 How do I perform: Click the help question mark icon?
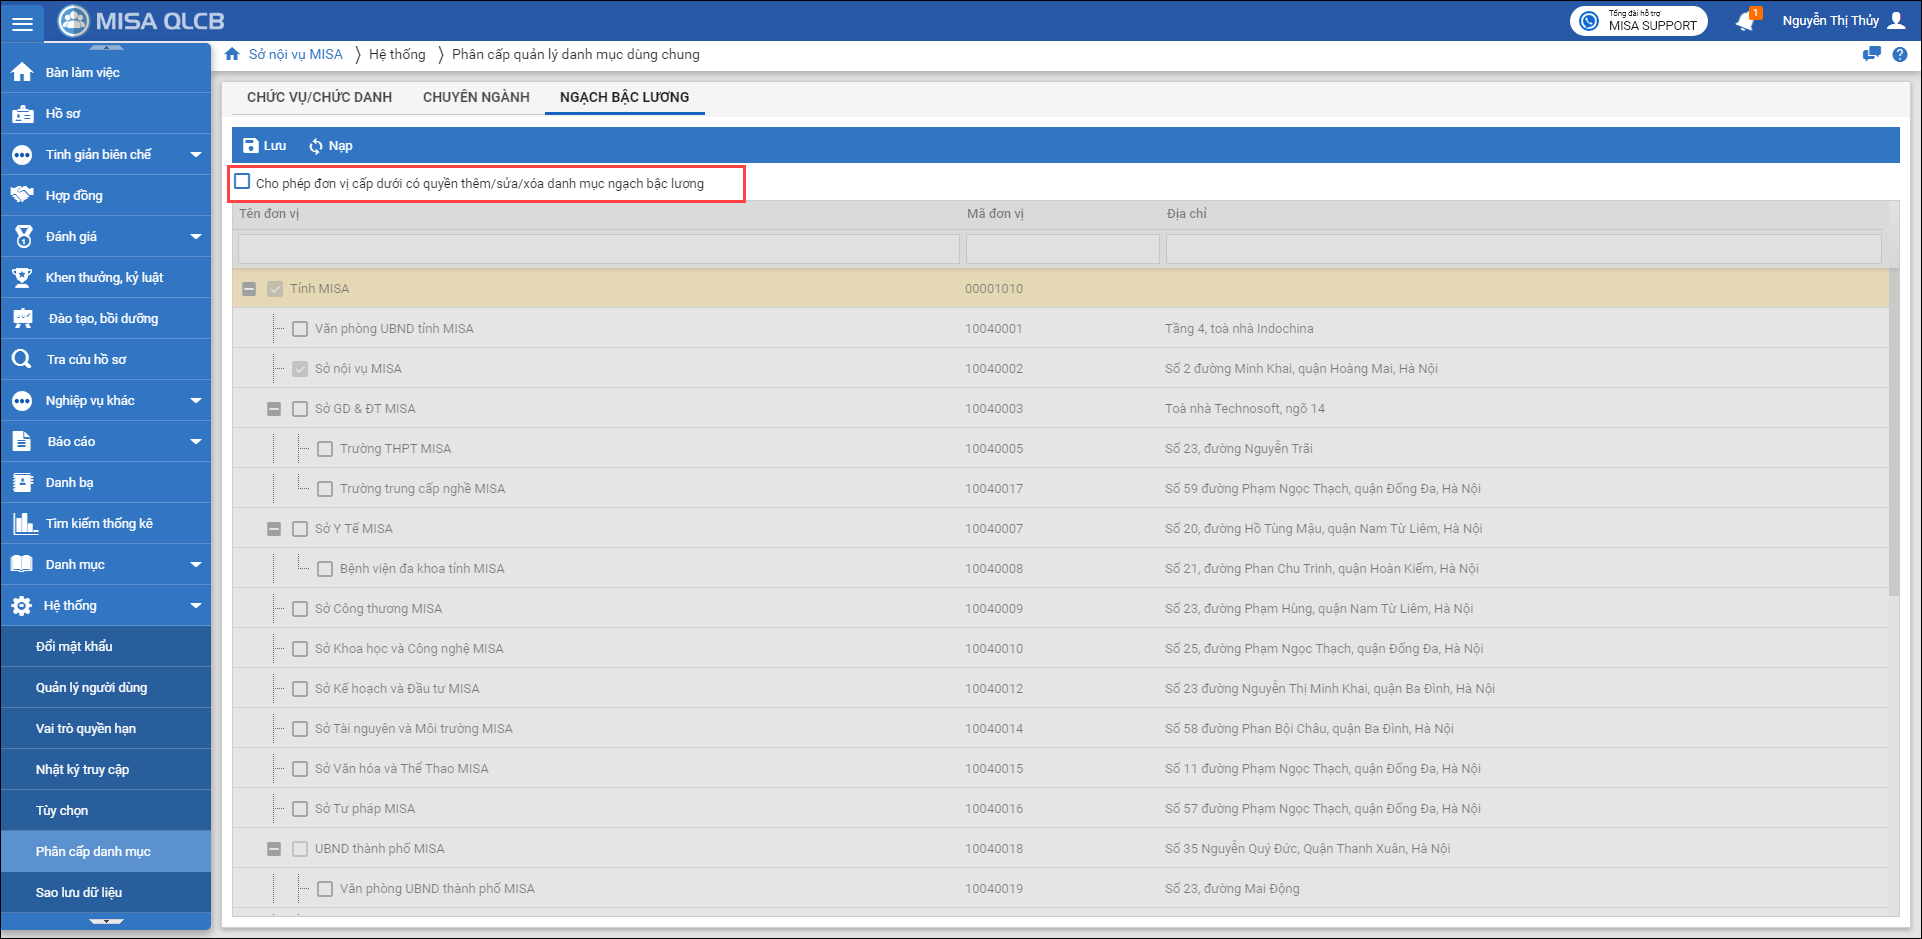coord(1900,55)
